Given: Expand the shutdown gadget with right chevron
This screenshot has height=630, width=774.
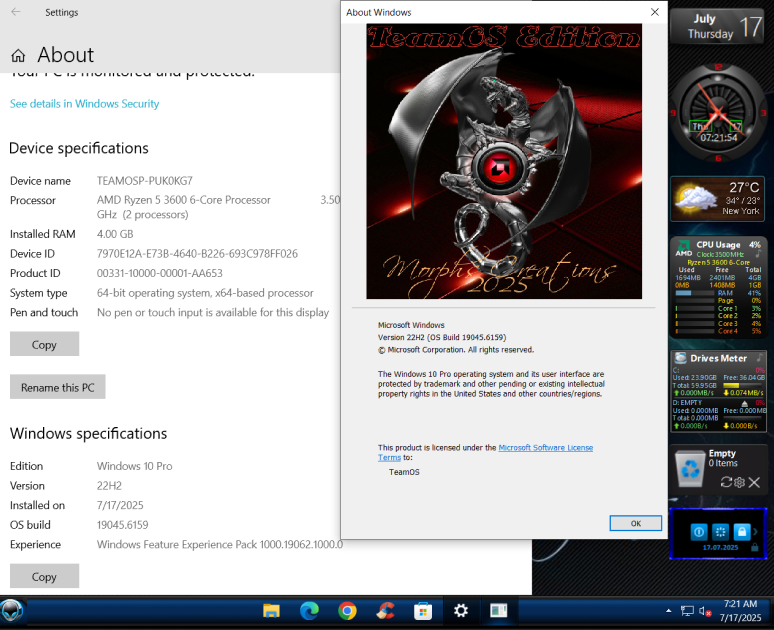Looking at the screenshot, I should (756, 531).
